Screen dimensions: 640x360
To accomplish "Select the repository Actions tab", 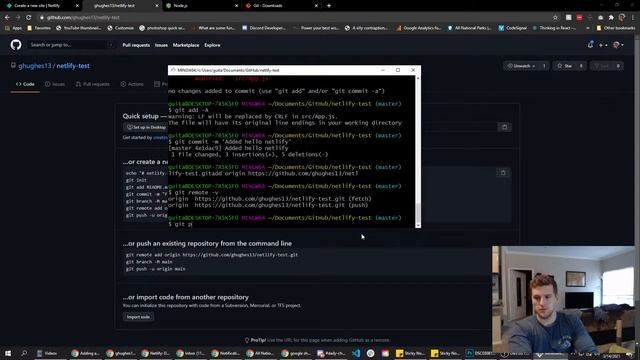I will (132, 84).
